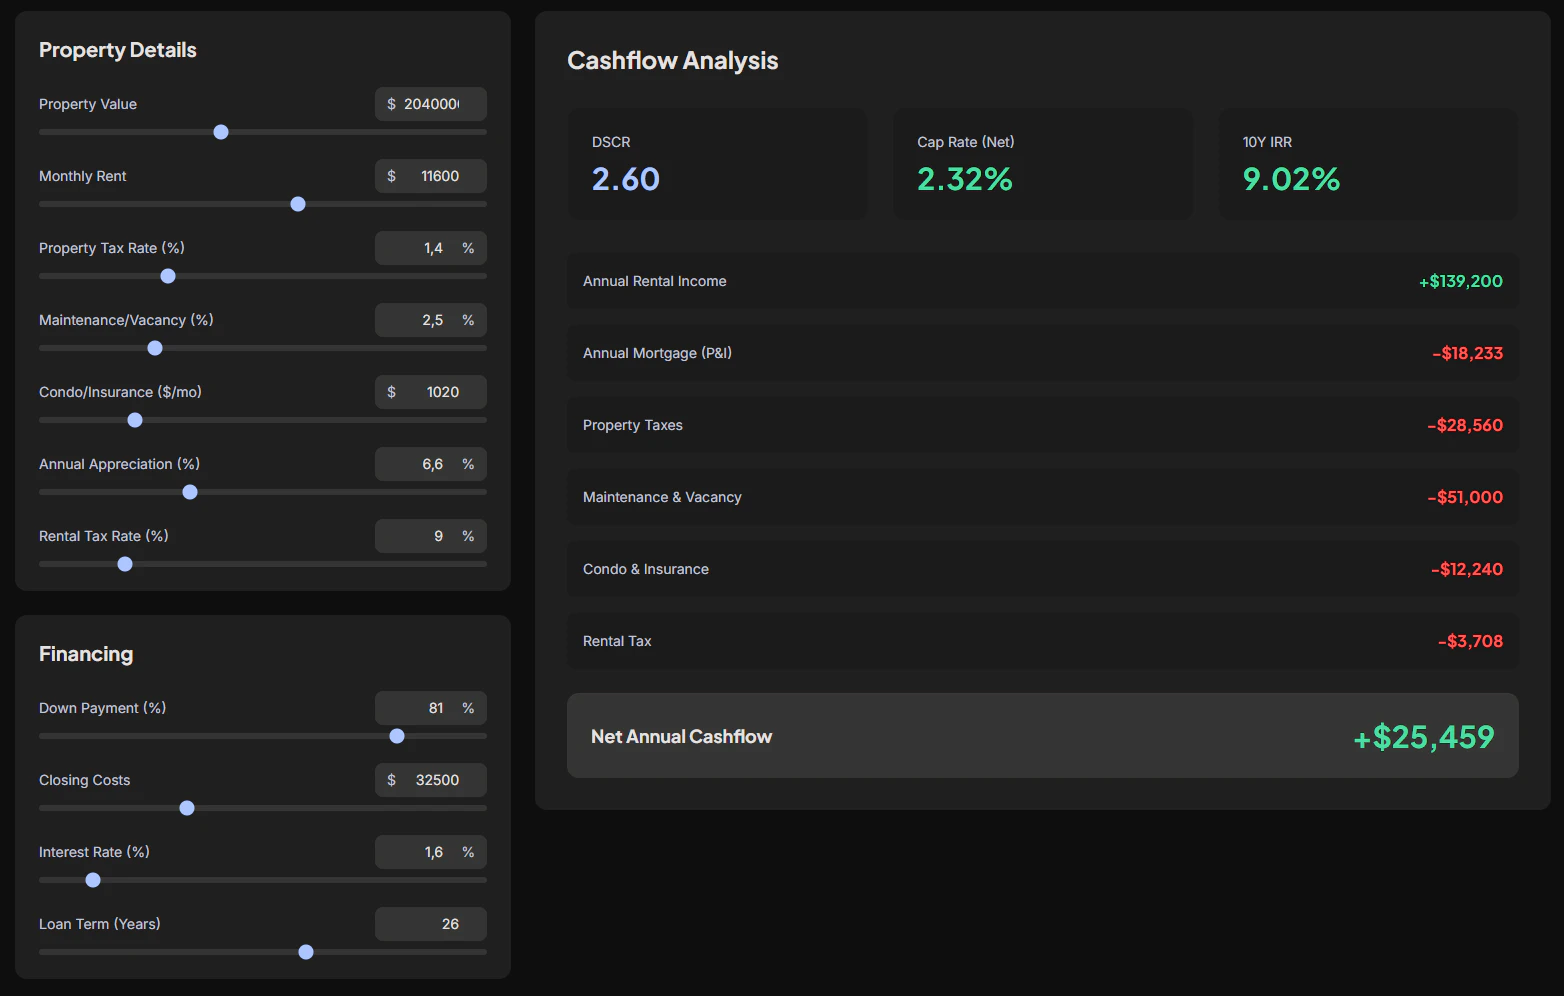The width and height of the screenshot is (1564, 996).
Task: Click the Down Payment percentage field
Action: point(431,708)
